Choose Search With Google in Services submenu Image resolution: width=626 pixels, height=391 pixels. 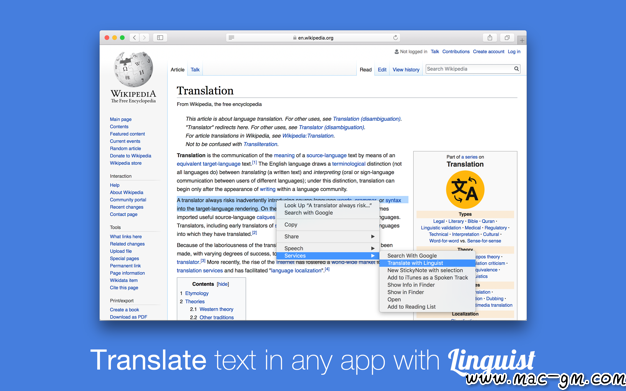click(x=427, y=256)
